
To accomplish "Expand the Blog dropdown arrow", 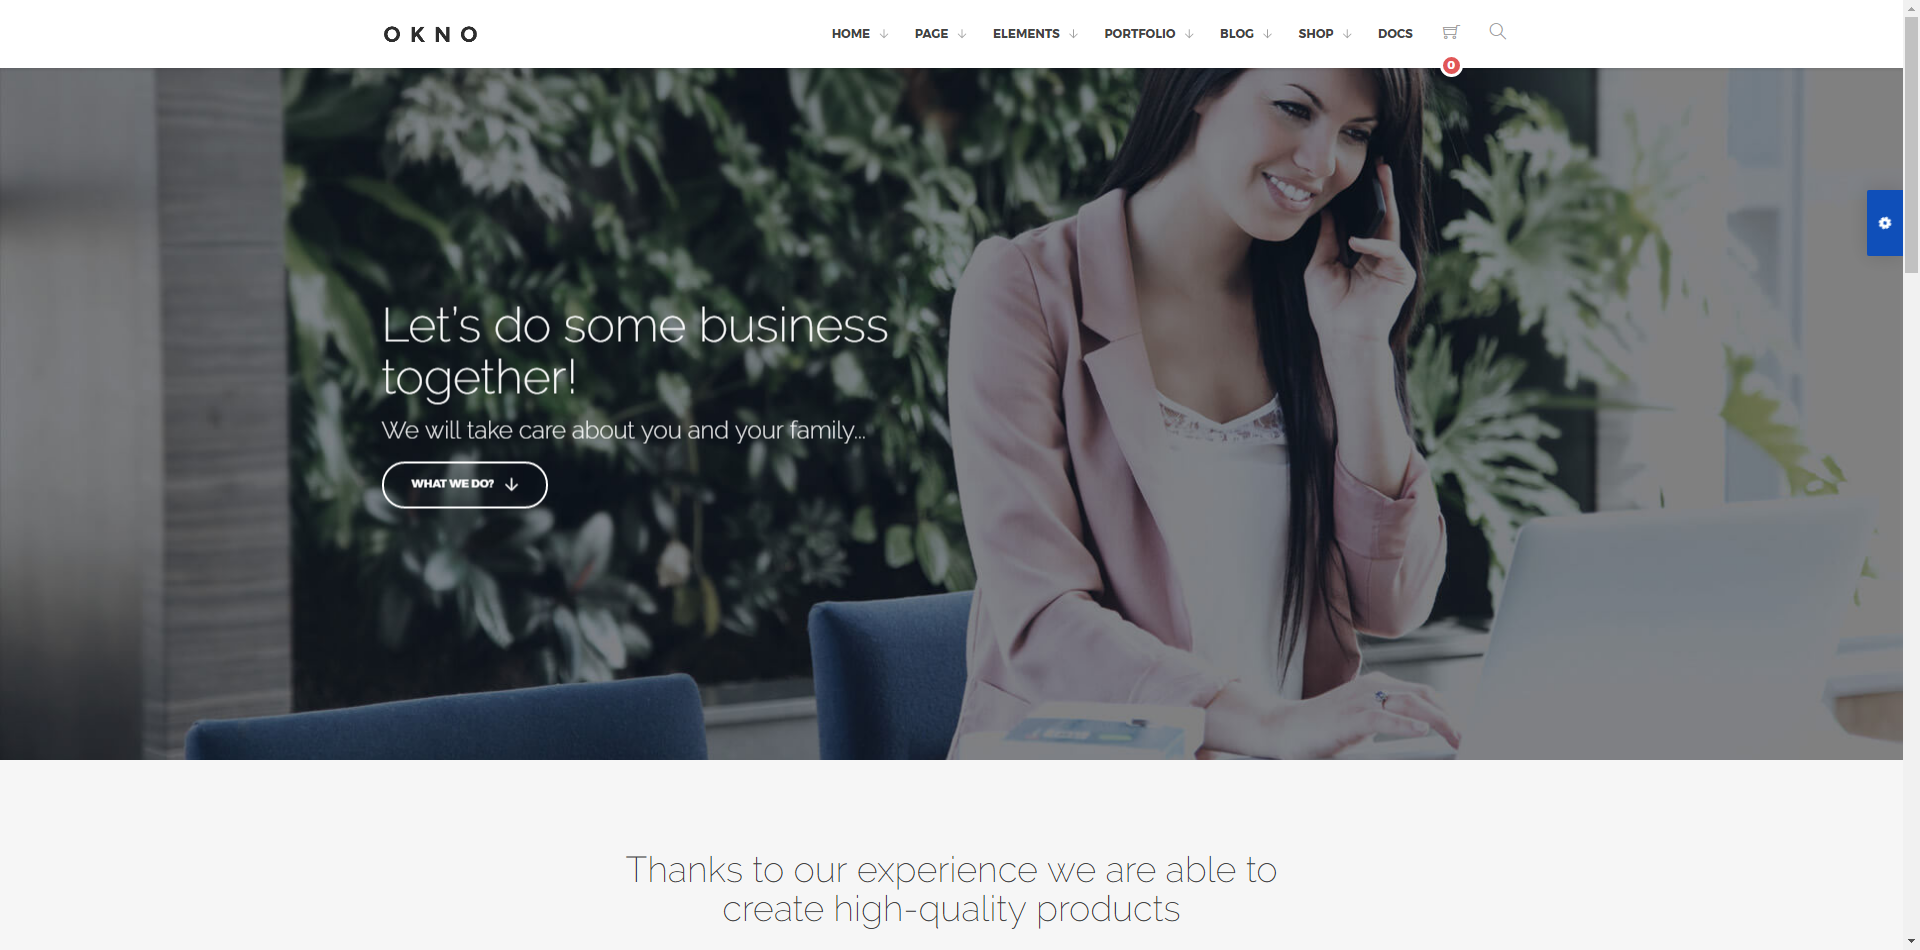I will click(x=1267, y=34).
